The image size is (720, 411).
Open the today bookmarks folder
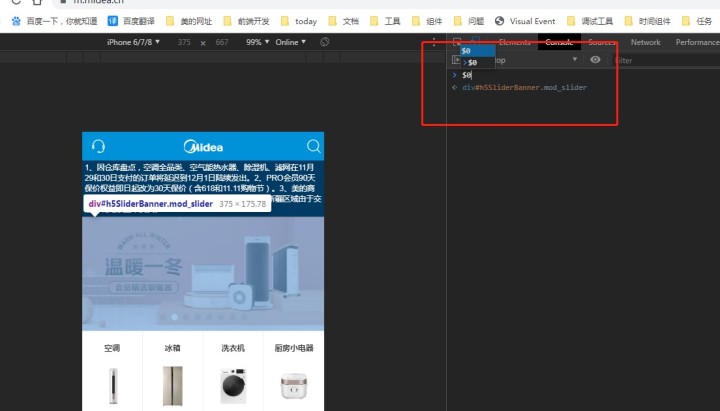298,21
